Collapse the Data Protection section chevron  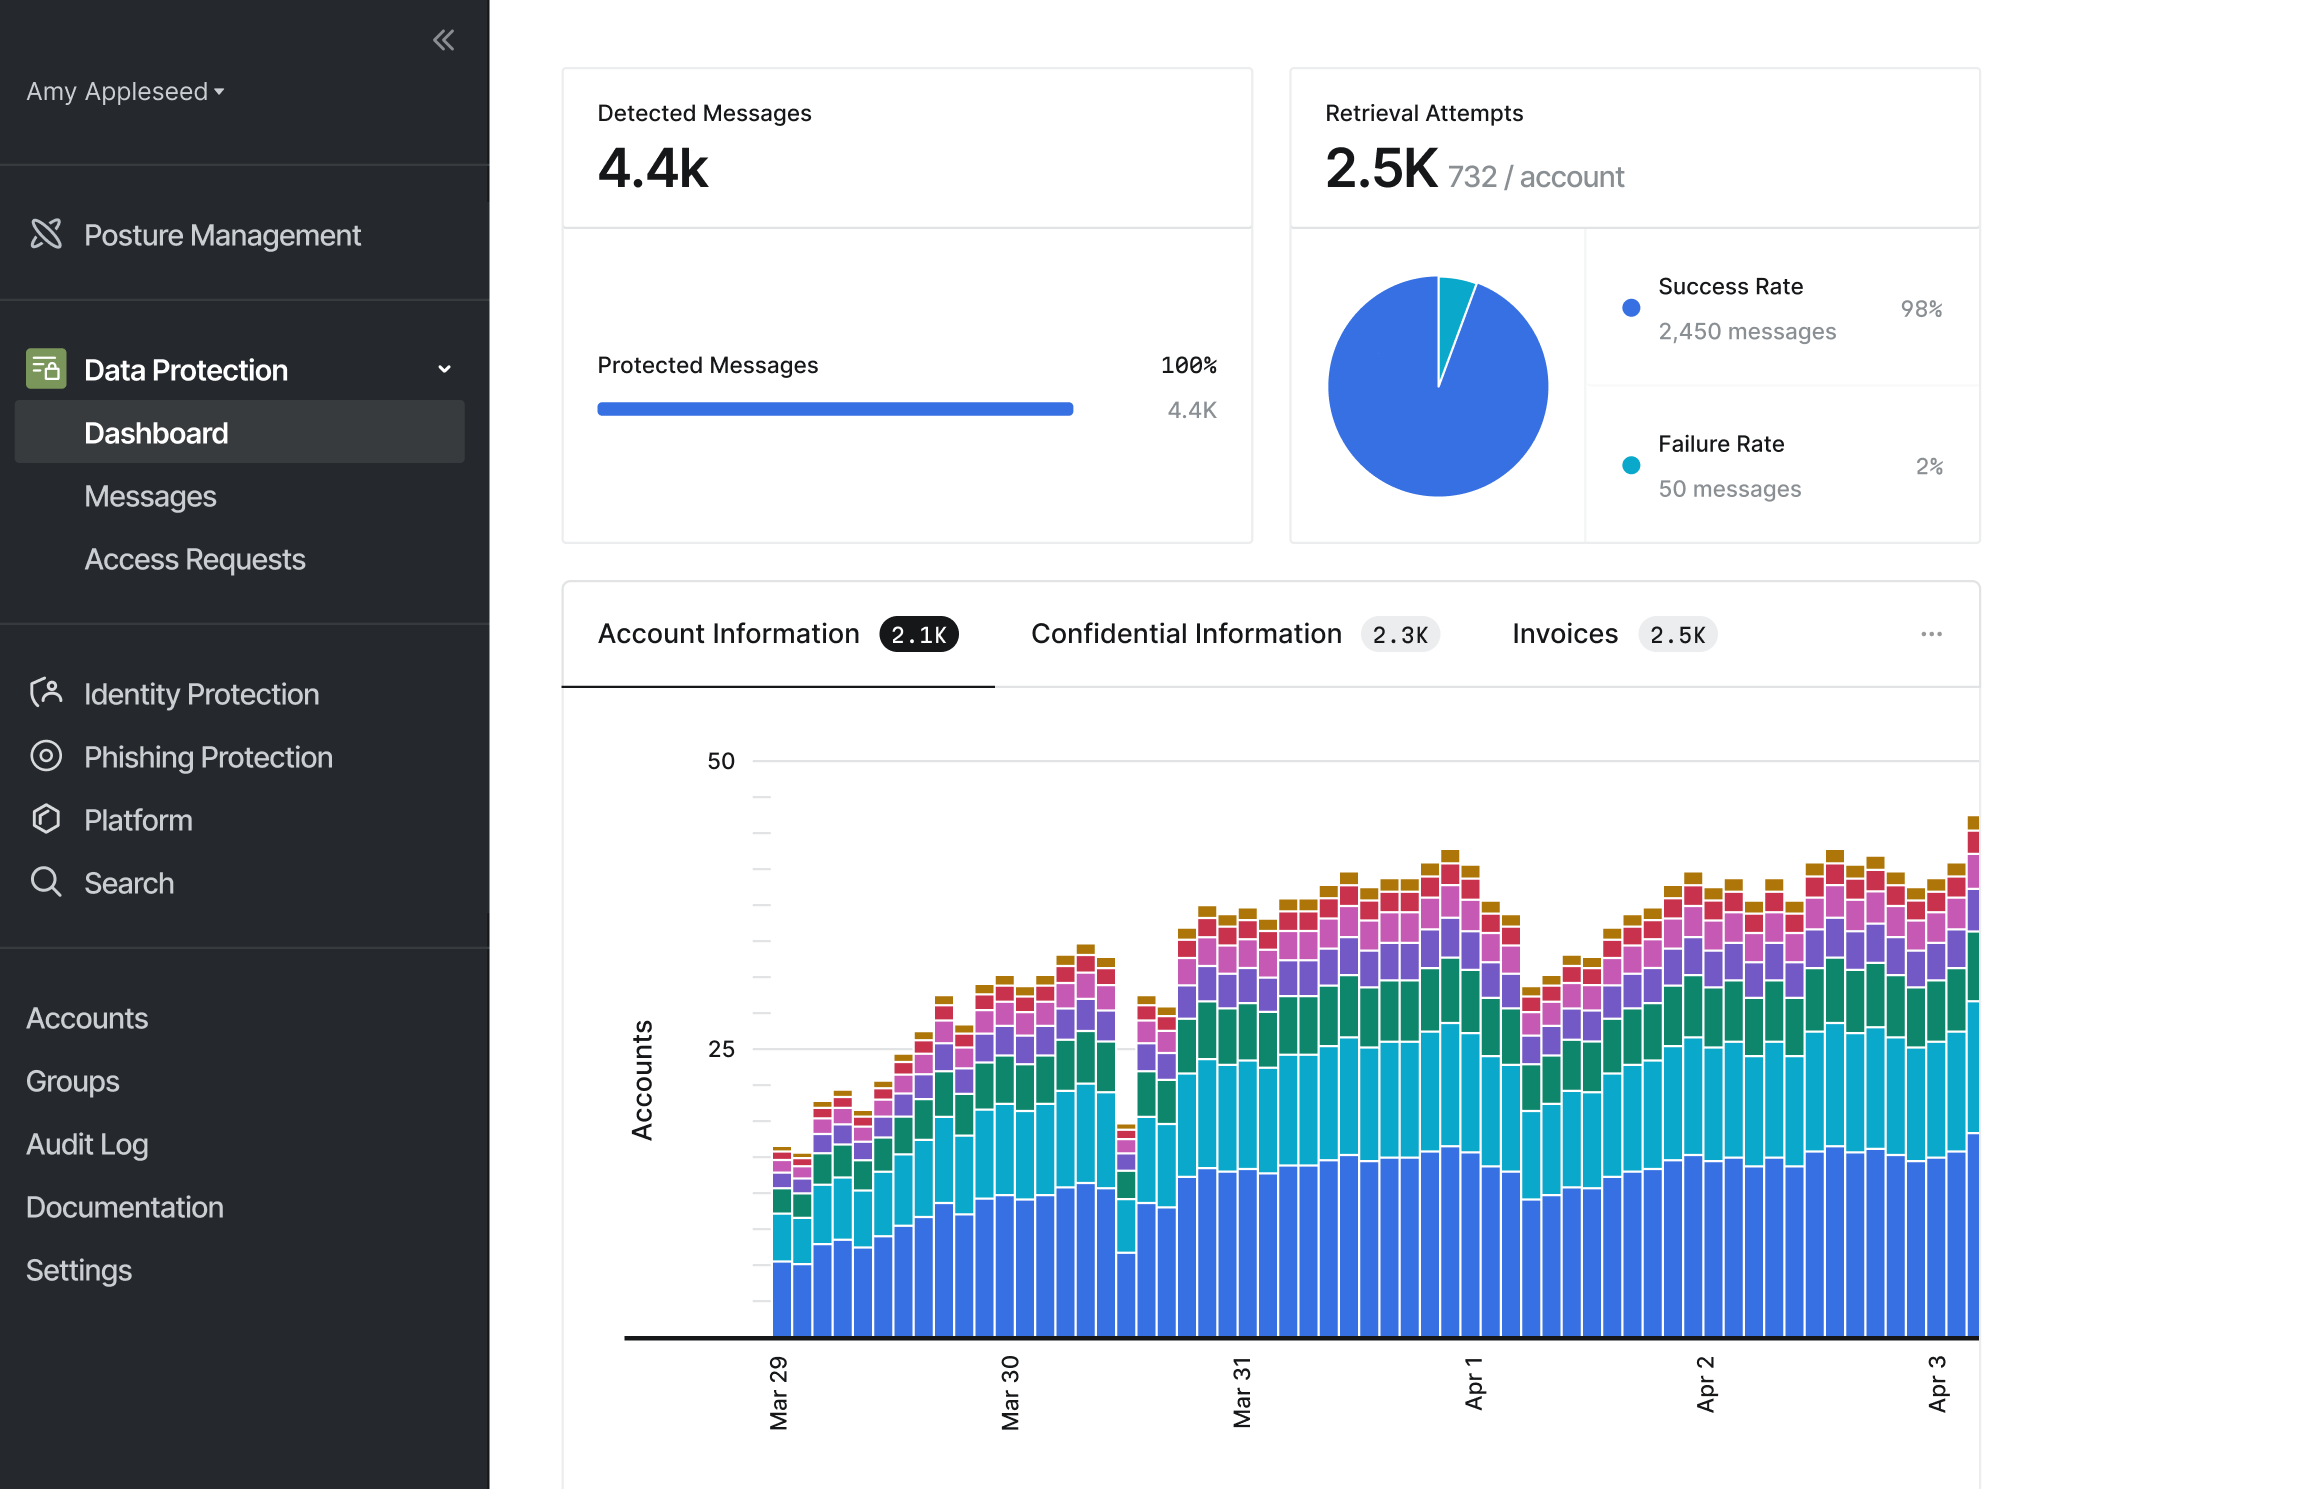click(x=445, y=369)
